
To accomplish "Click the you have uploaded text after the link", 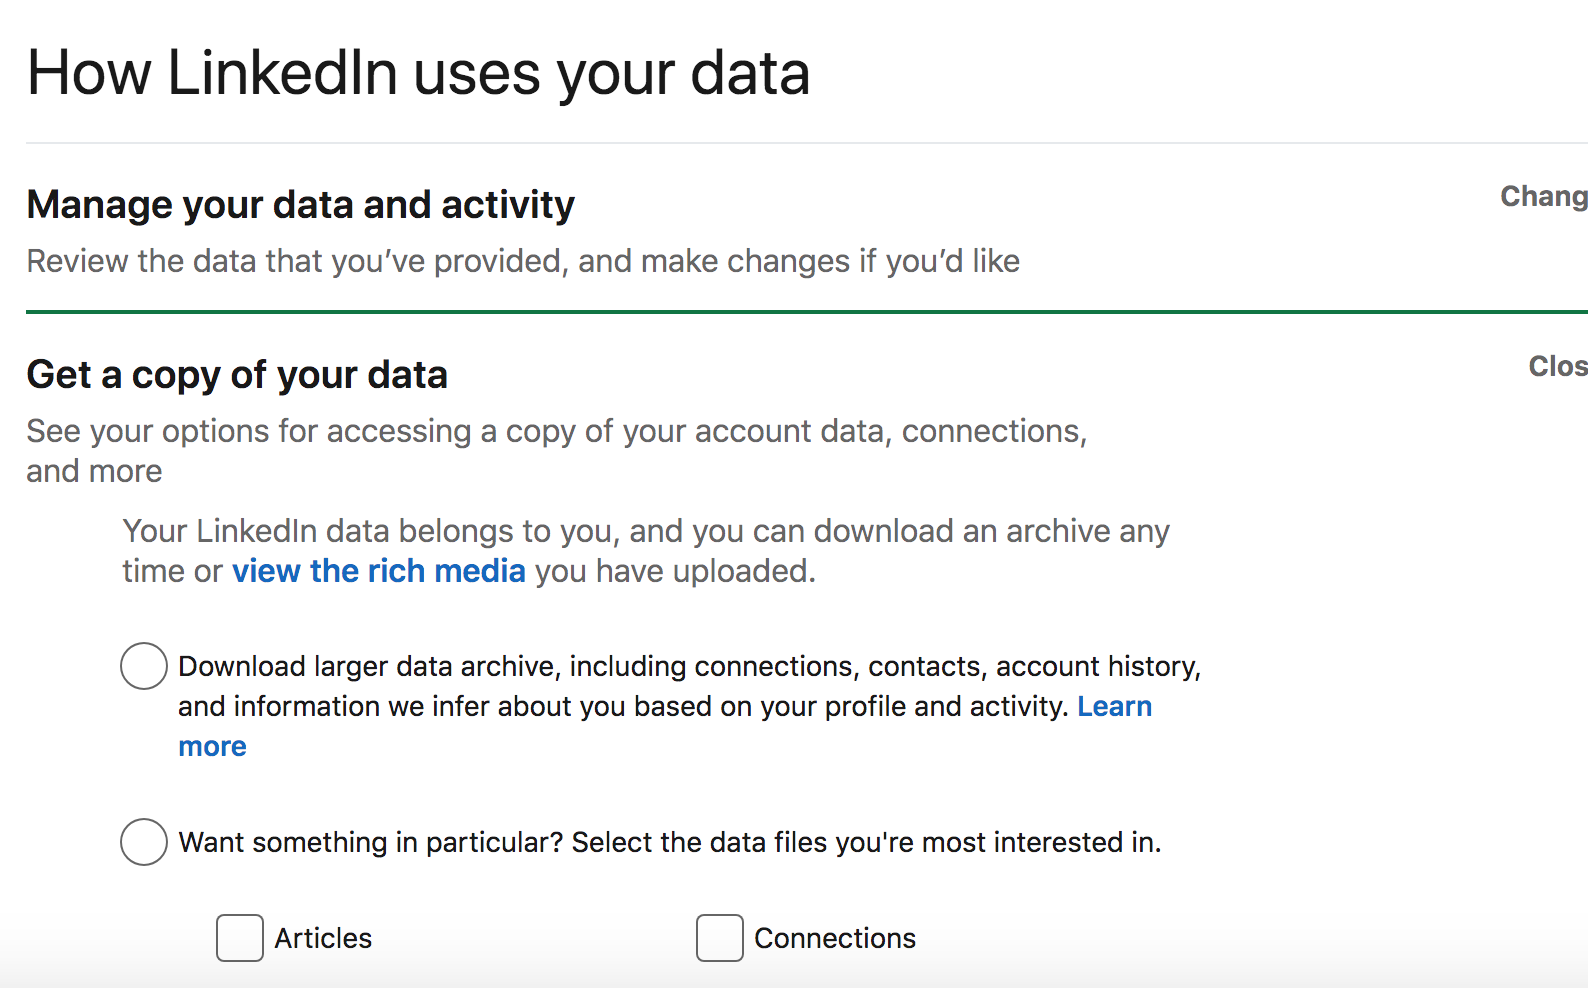I will point(675,571).
